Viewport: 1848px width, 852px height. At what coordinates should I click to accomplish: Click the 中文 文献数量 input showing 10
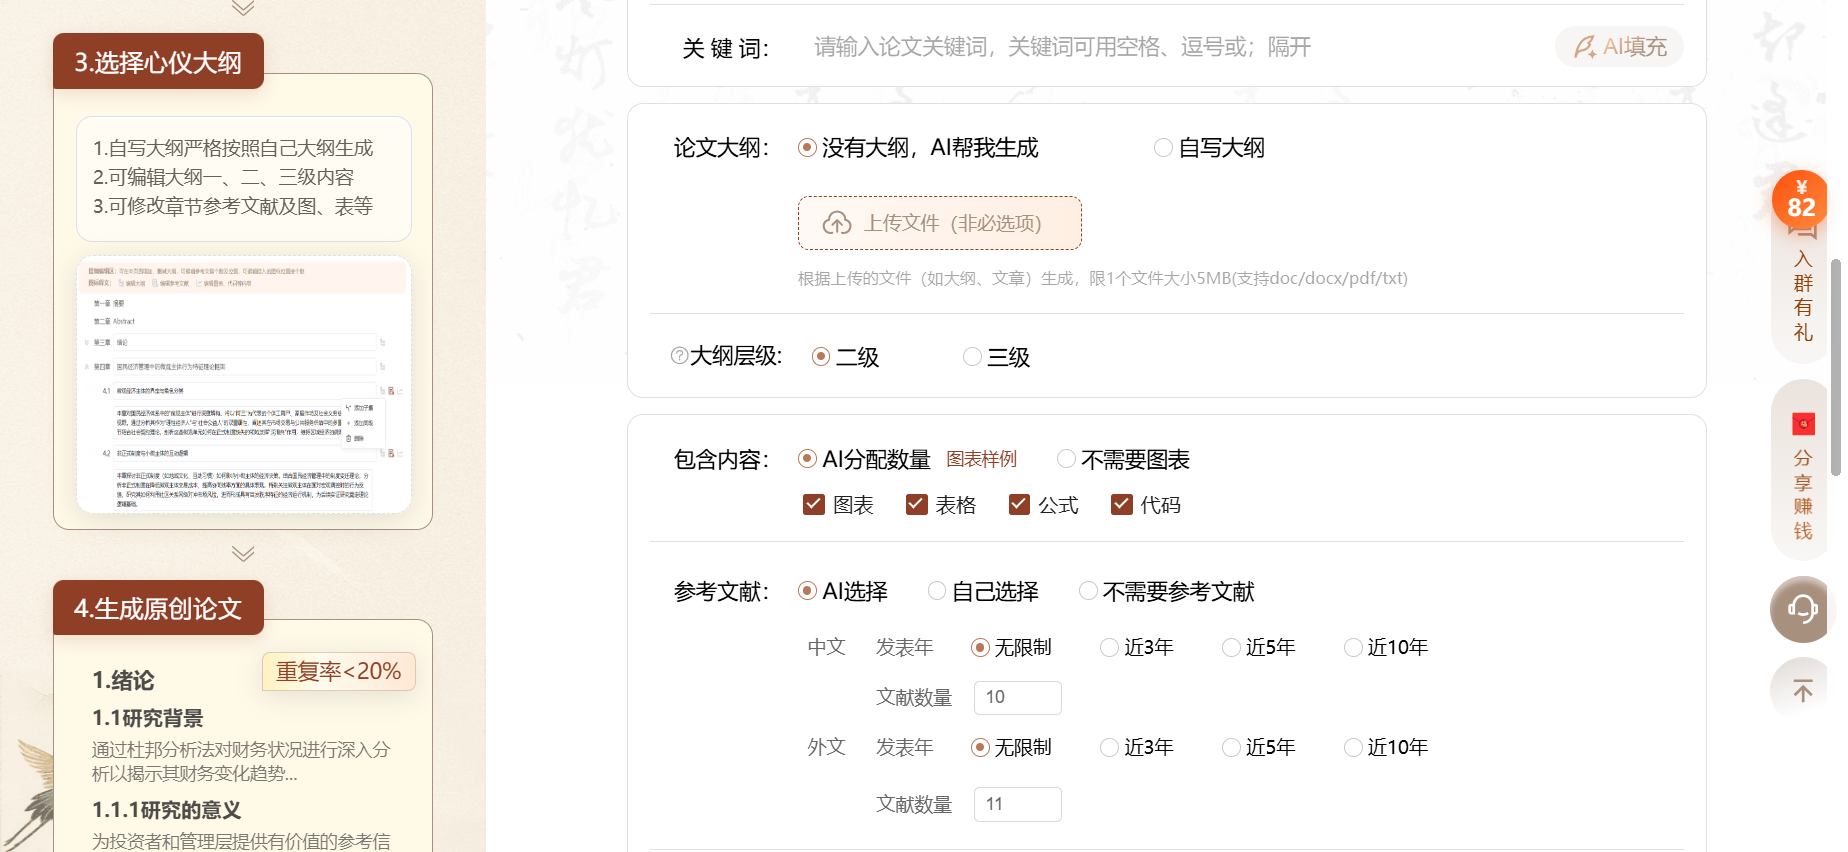click(1017, 697)
